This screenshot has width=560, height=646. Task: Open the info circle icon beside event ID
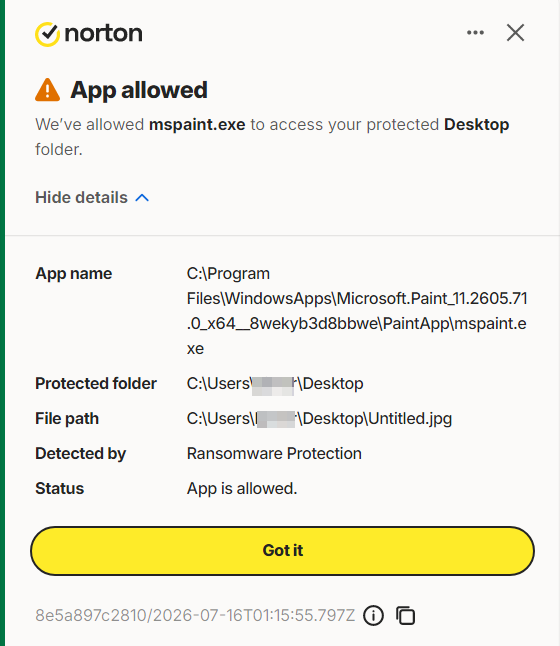pyautogui.click(x=373, y=616)
